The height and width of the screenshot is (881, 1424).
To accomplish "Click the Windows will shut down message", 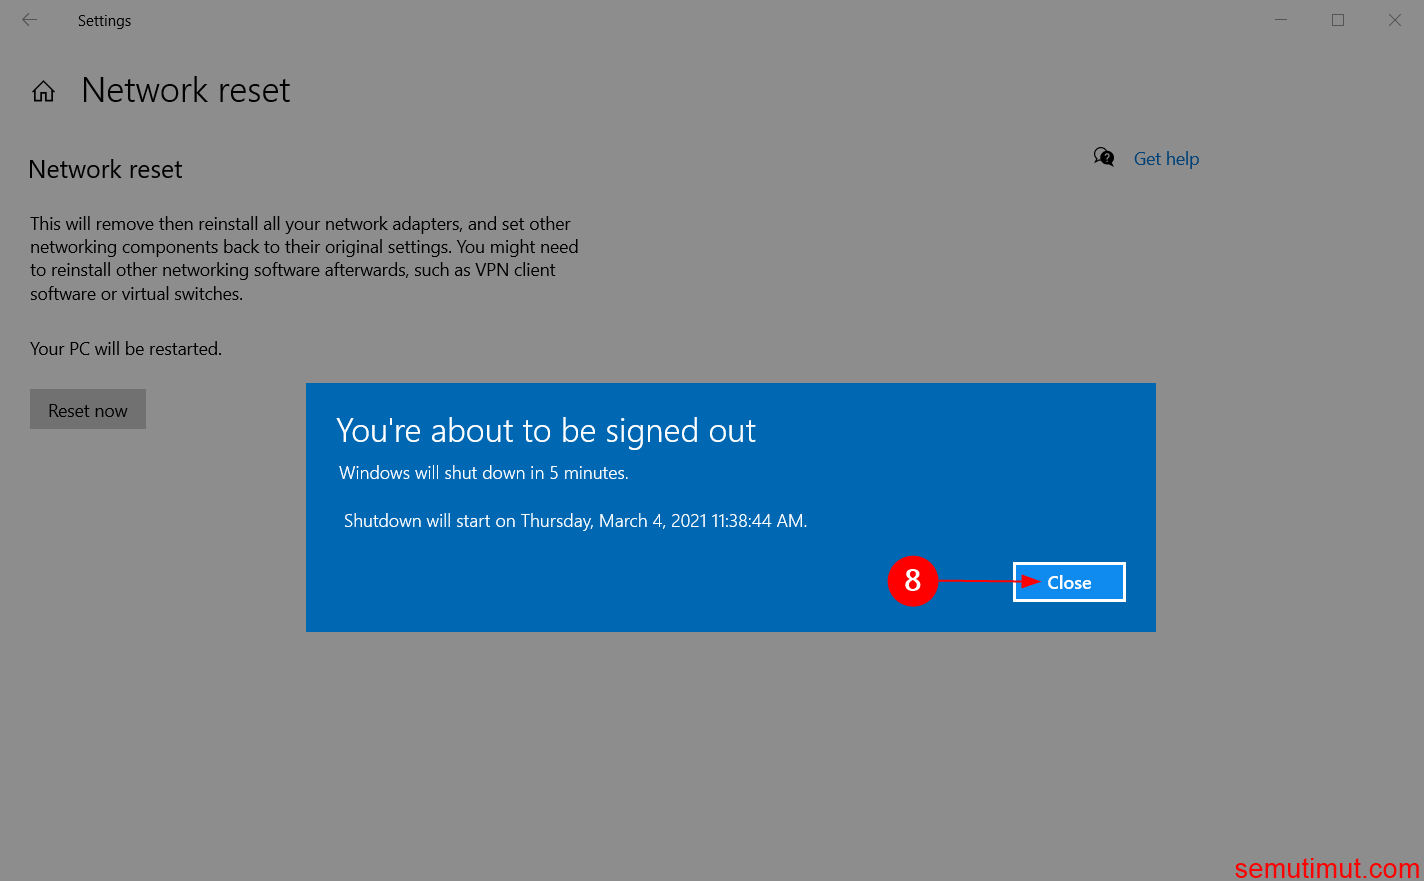I will (483, 472).
